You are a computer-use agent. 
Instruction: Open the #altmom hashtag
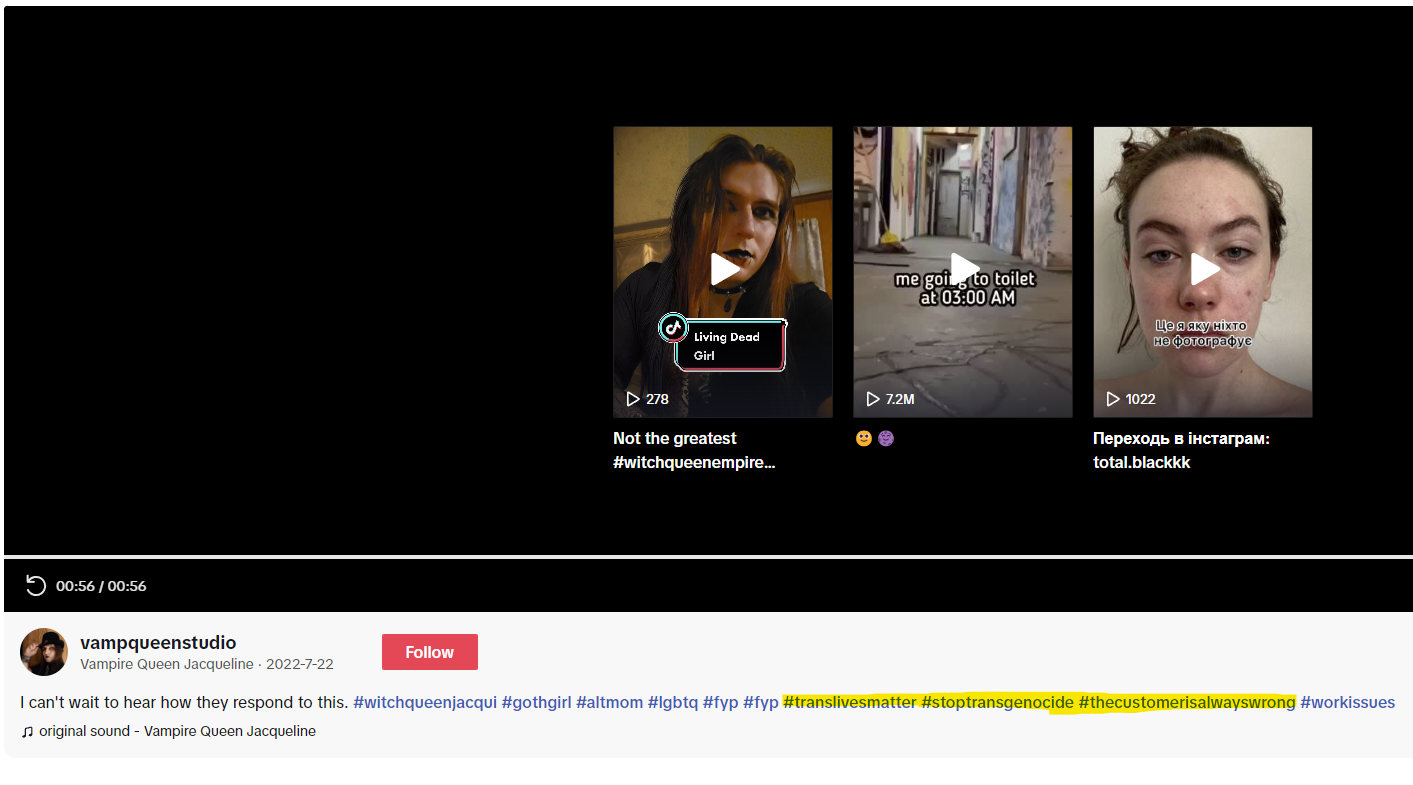click(x=609, y=702)
